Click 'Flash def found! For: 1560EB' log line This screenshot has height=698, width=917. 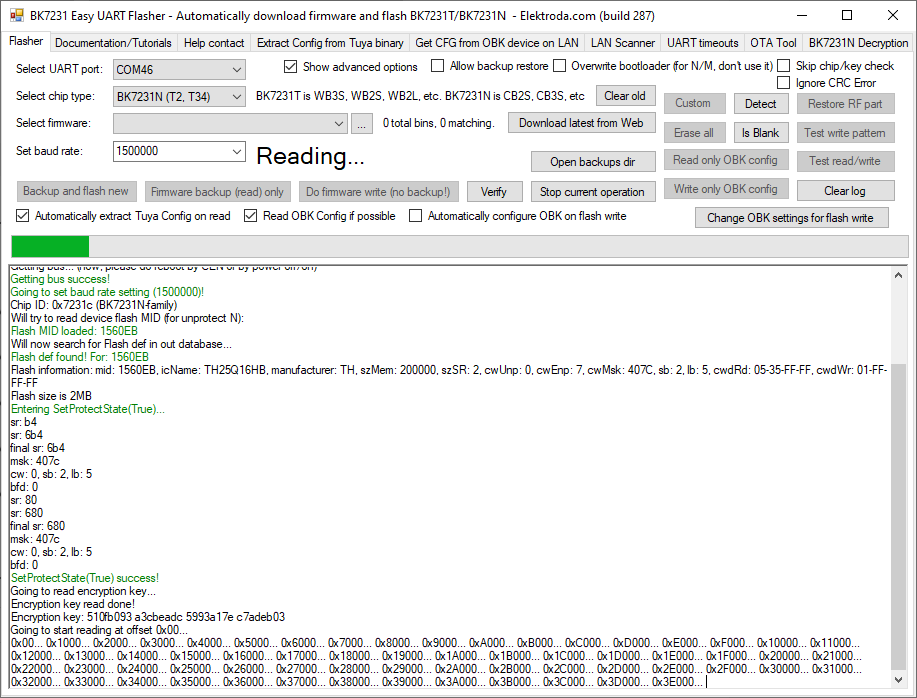point(80,357)
